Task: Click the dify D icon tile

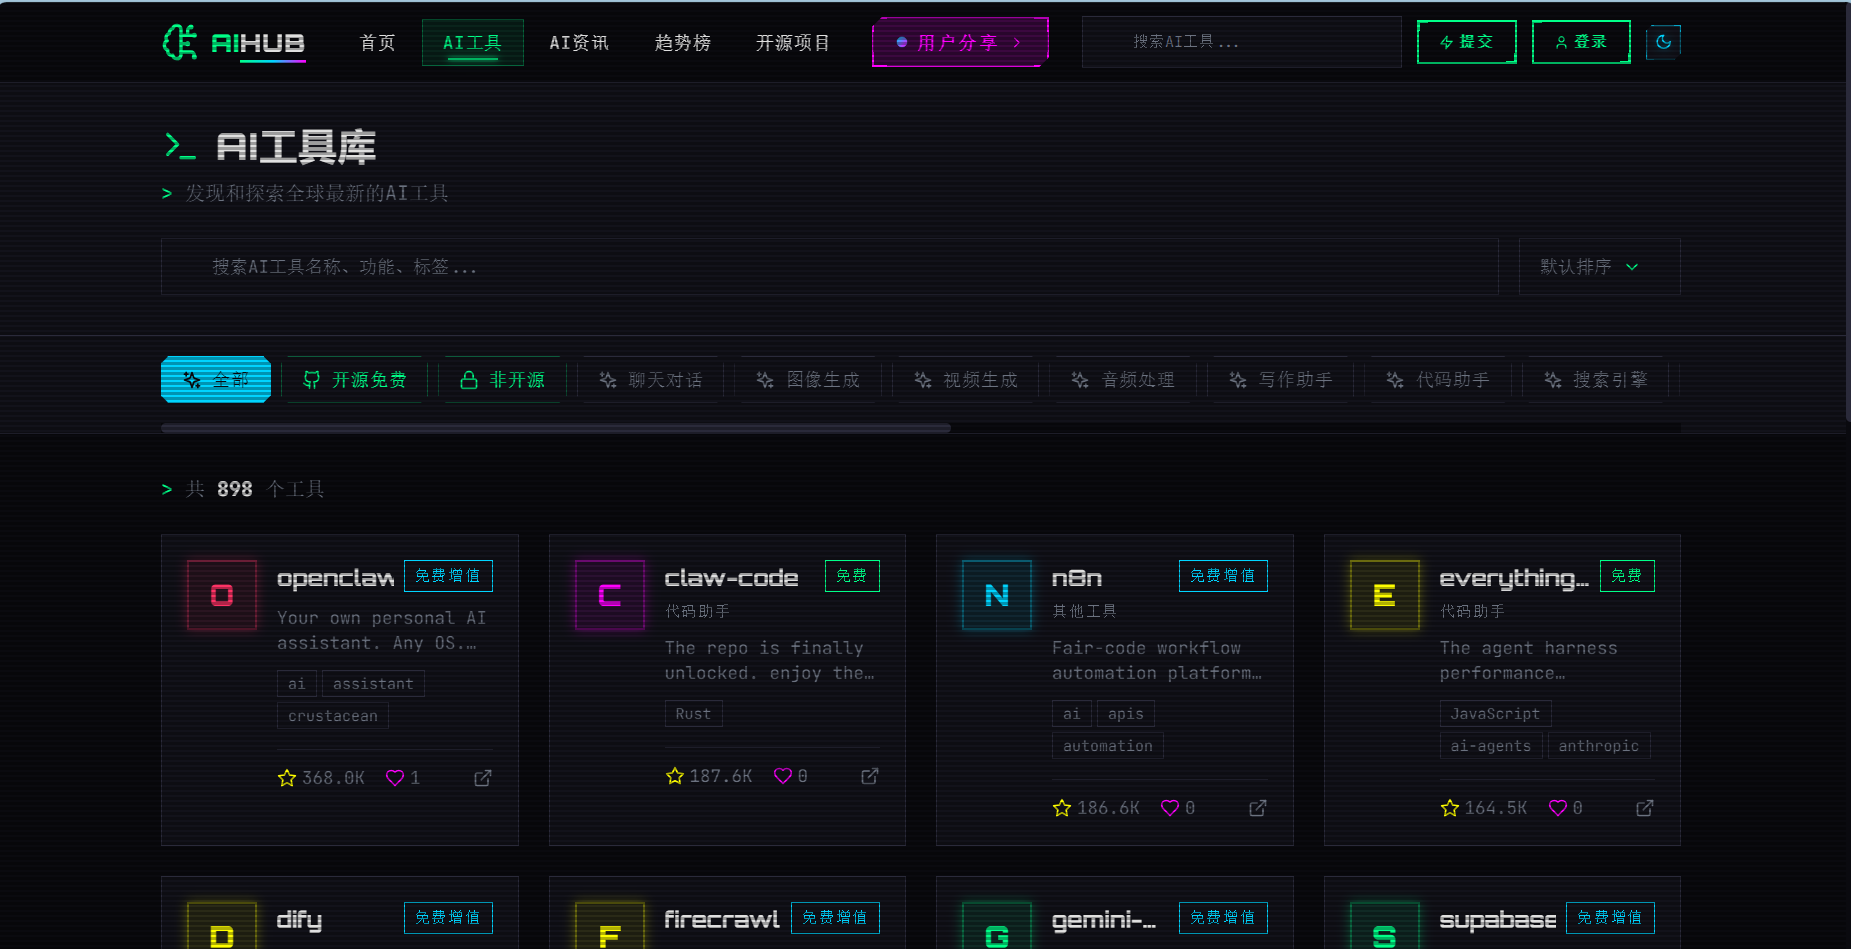Action: [x=222, y=926]
